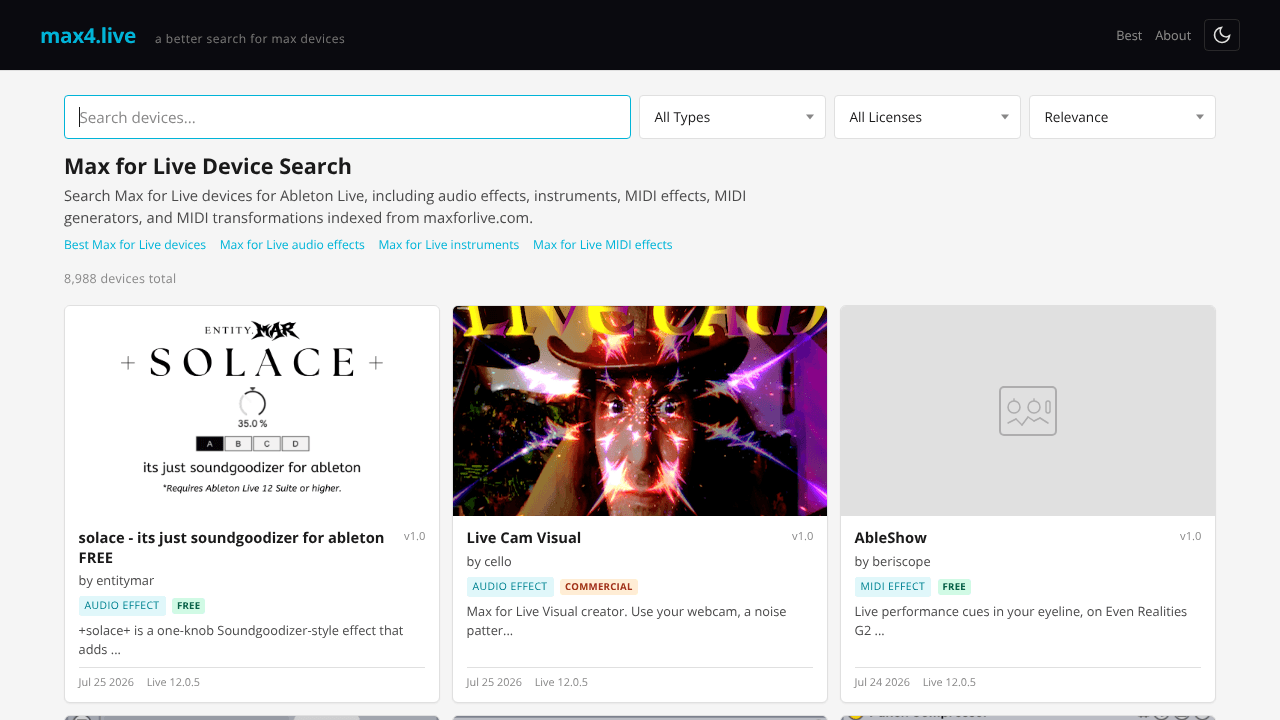Click the solace card description text
1280x720 pixels.
[x=241, y=640]
